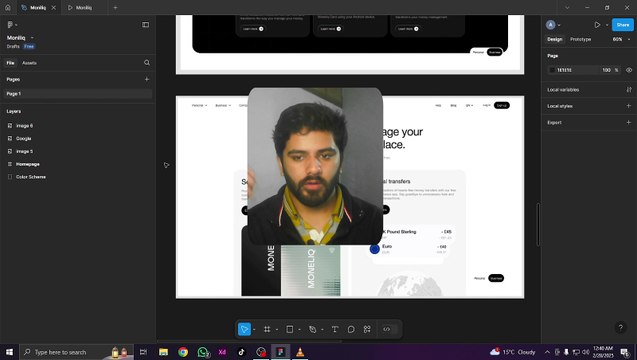Select the Move tool in the bottom toolbar
The image size is (637, 360).
click(x=244, y=329)
